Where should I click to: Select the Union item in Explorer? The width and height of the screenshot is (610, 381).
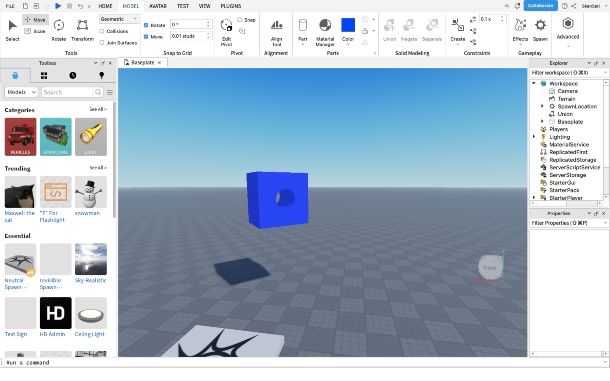pyautogui.click(x=565, y=114)
